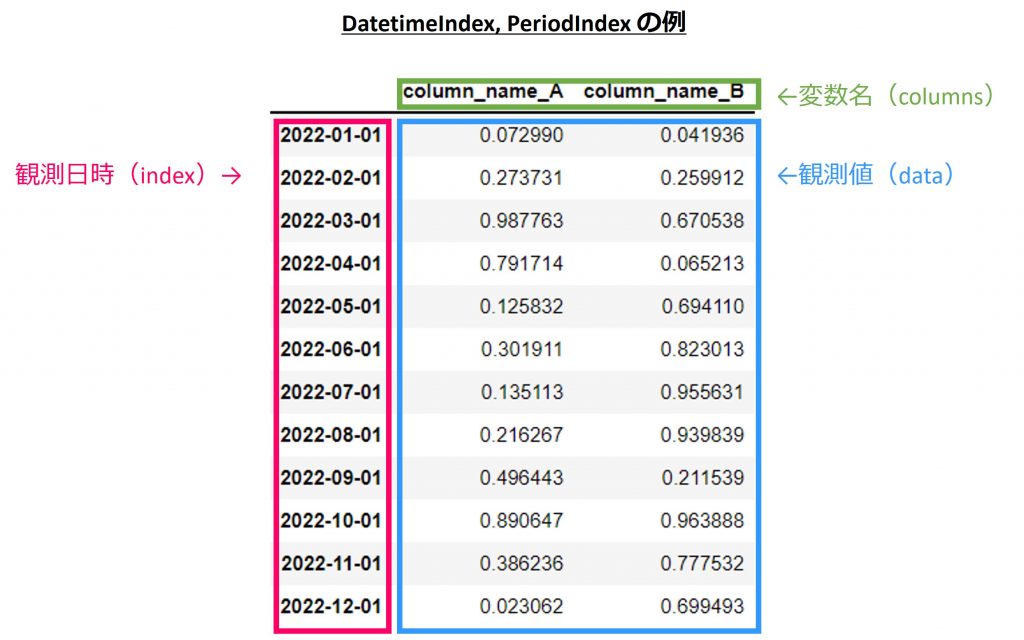1024x640 pixels.
Task: Select cell 0.023062 in December row
Action: pyautogui.click(x=521, y=607)
